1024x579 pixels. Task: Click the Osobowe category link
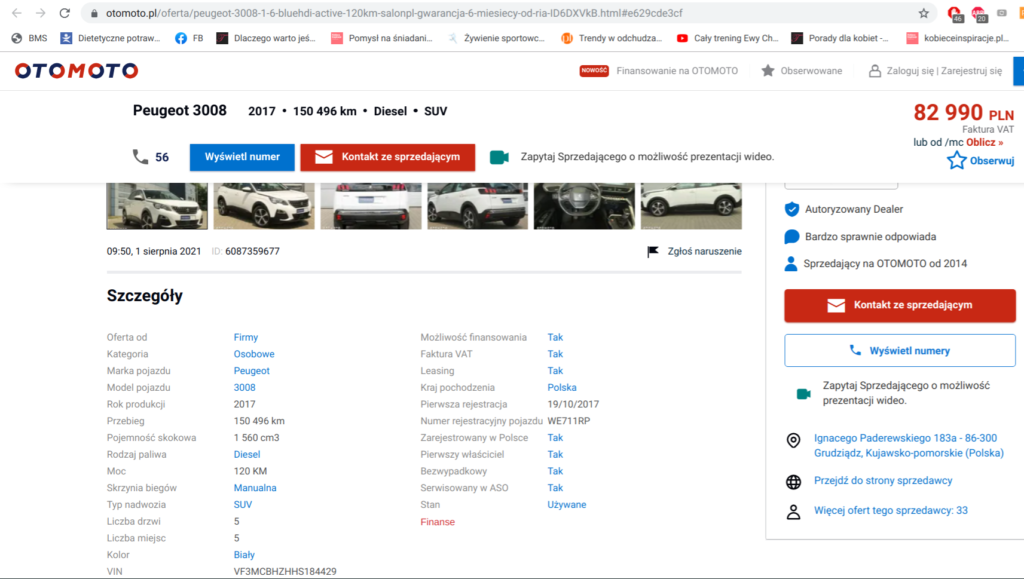click(x=254, y=354)
